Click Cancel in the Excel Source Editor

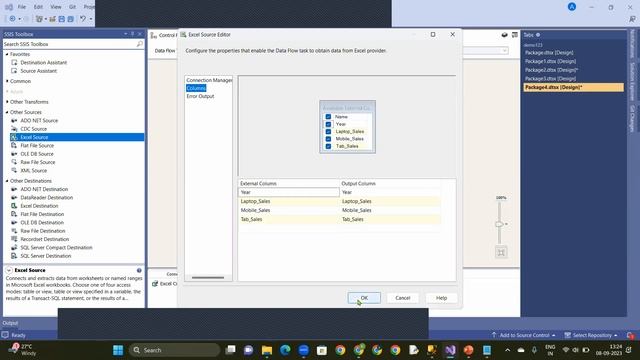click(402, 298)
